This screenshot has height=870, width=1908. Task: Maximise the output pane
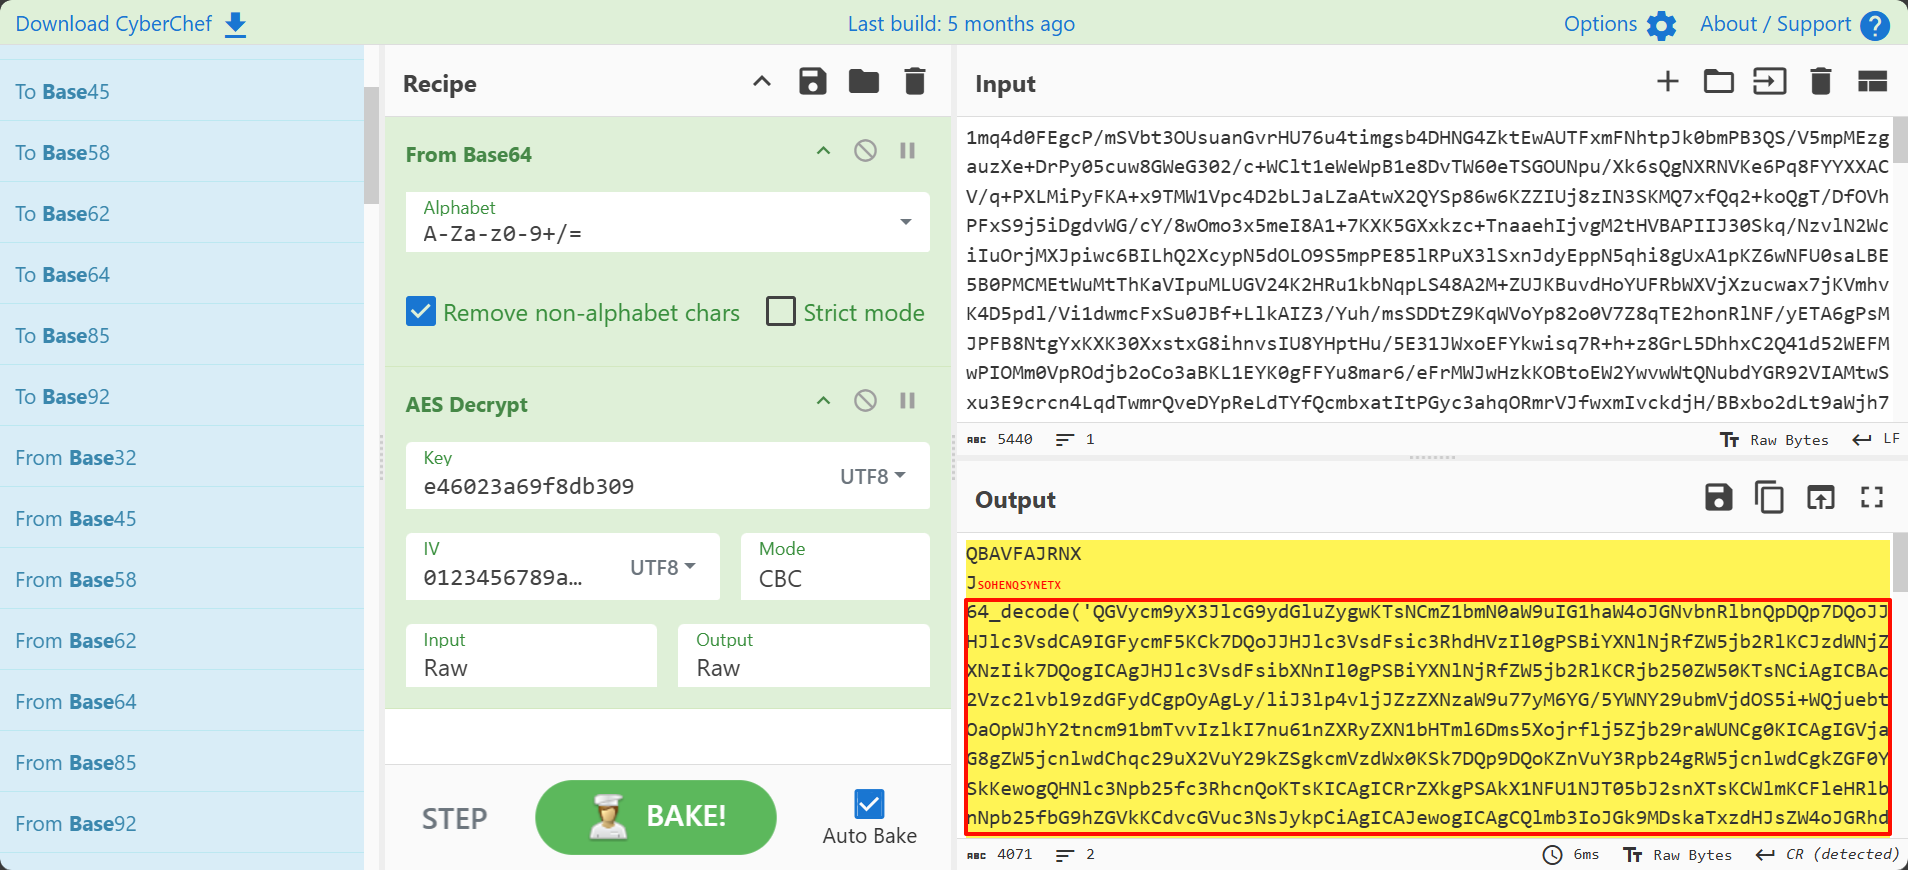(1871, 497)
